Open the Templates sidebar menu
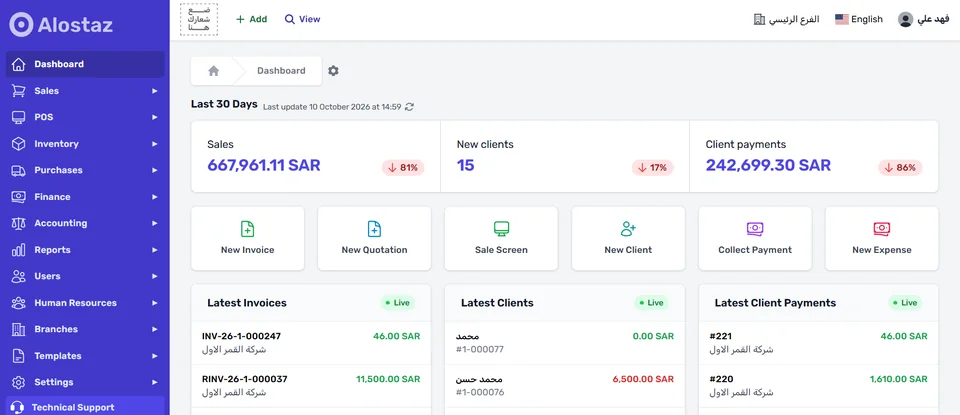The image size is (960, 415). (85, 356)
